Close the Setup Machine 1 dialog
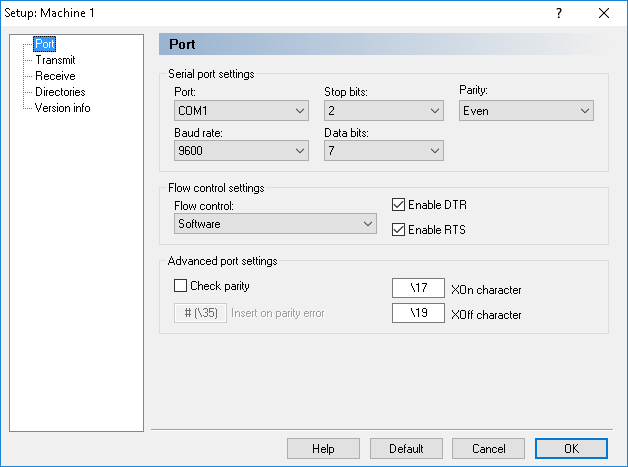628x467 pixels. pos(604,13)
